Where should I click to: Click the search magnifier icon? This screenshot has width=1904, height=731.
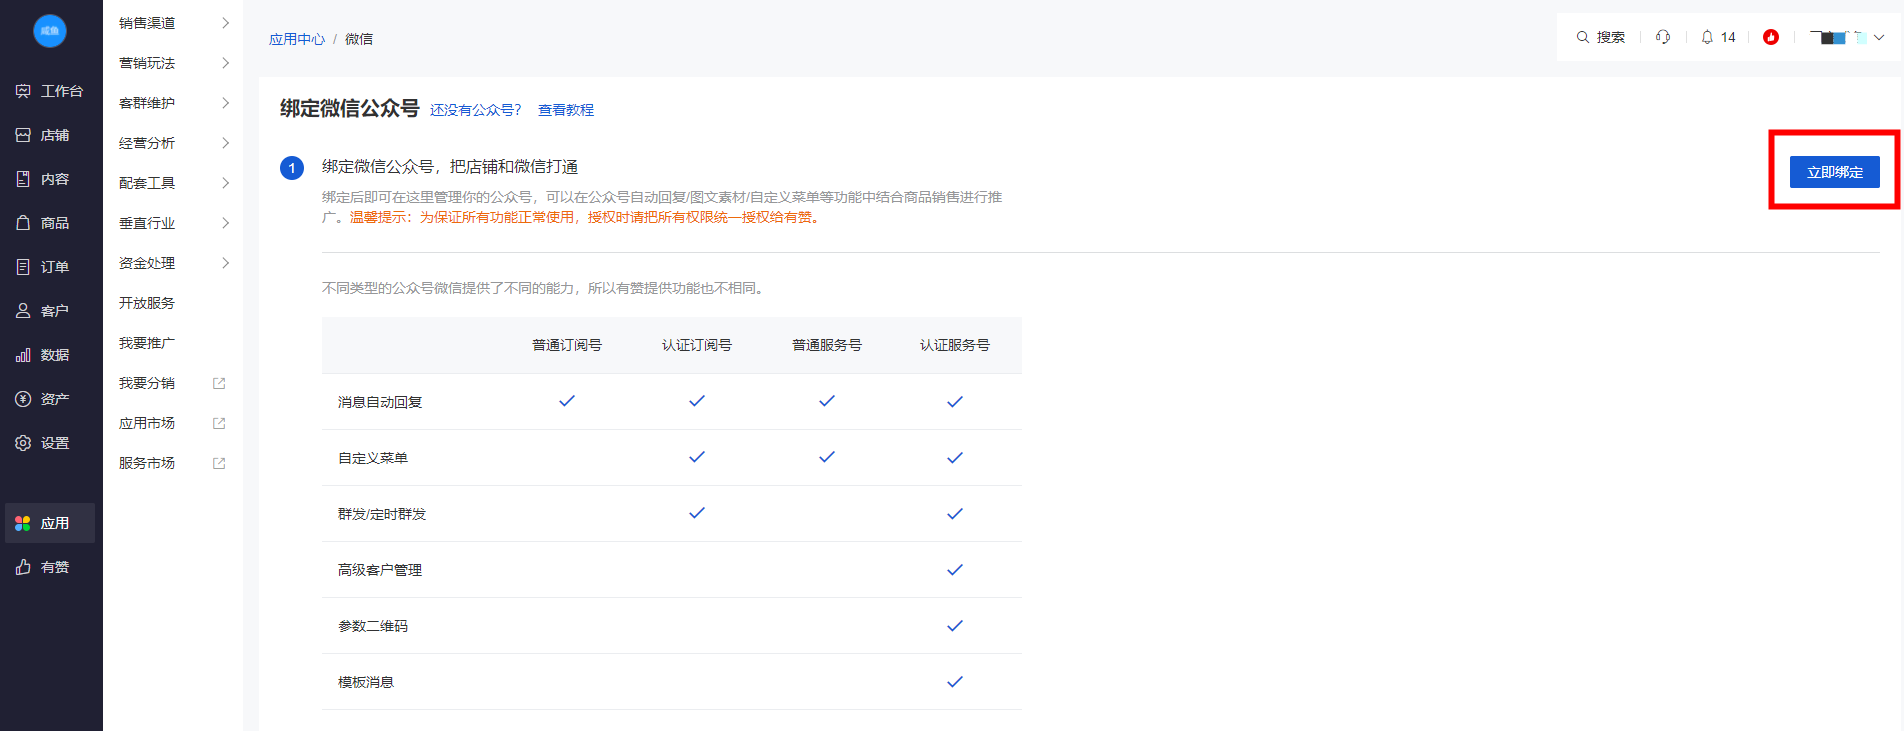click(x=1583, y=37)
